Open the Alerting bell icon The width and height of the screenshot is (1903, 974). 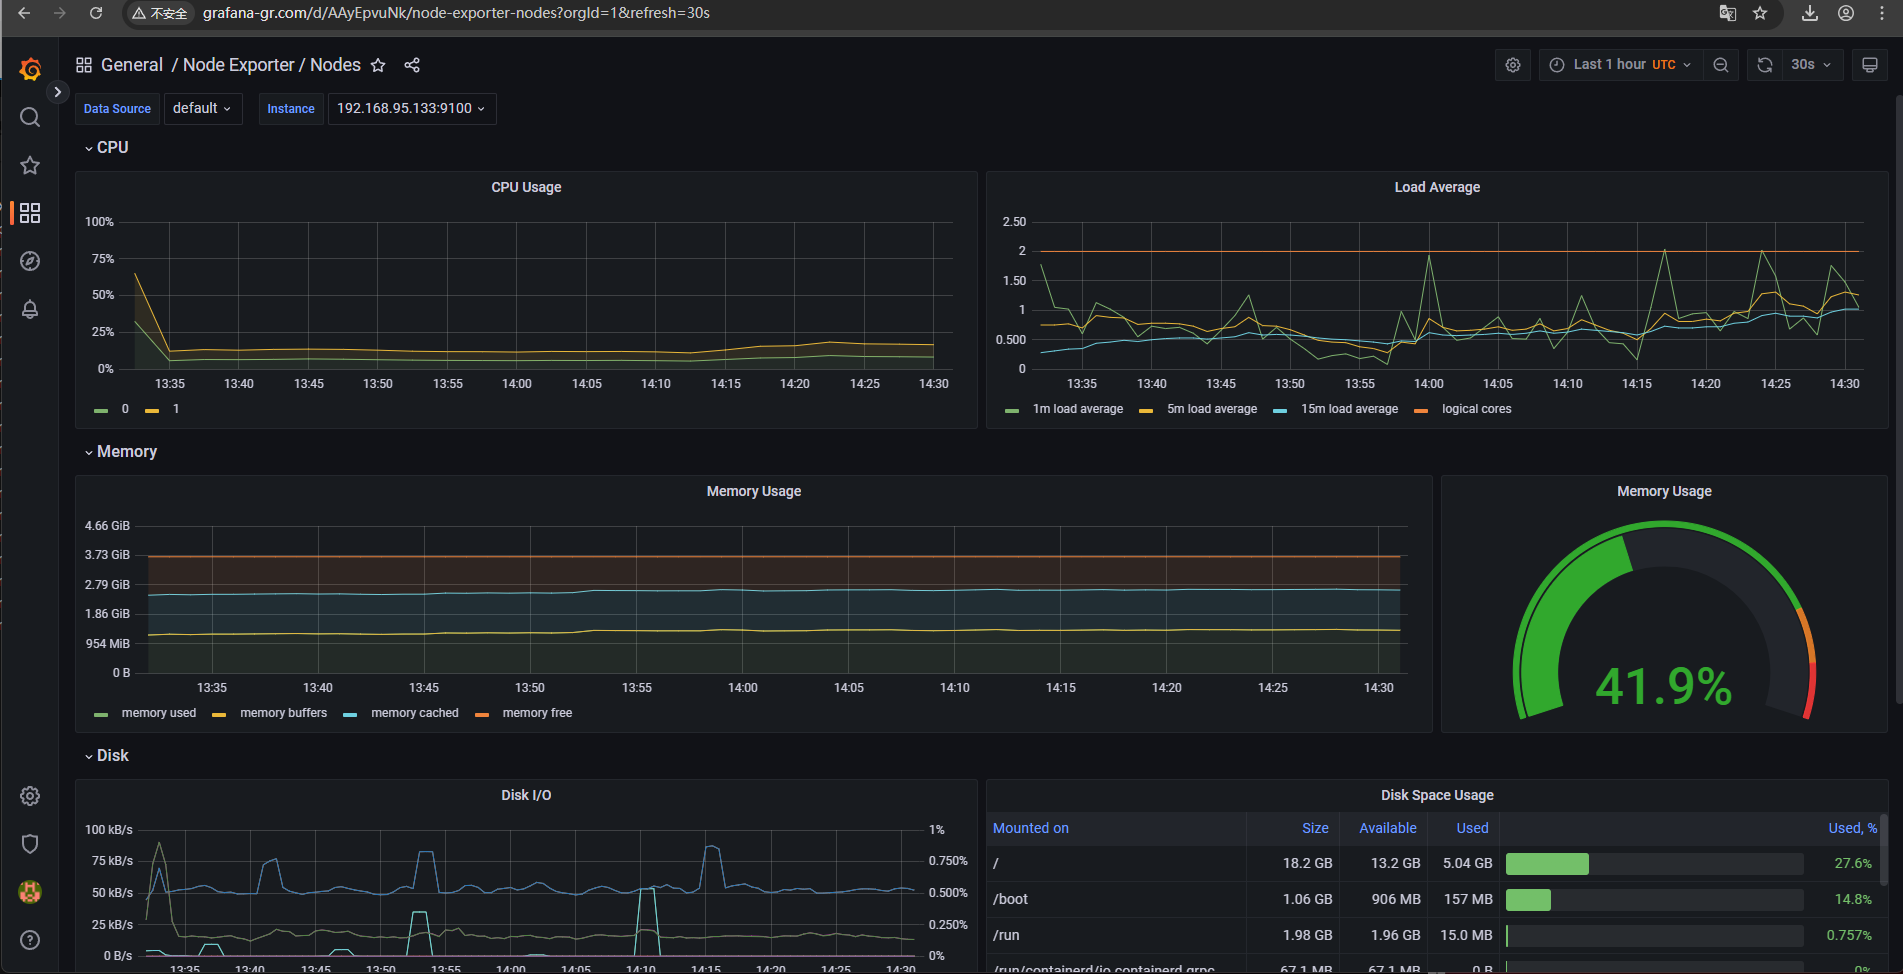[x=30, y=309]
